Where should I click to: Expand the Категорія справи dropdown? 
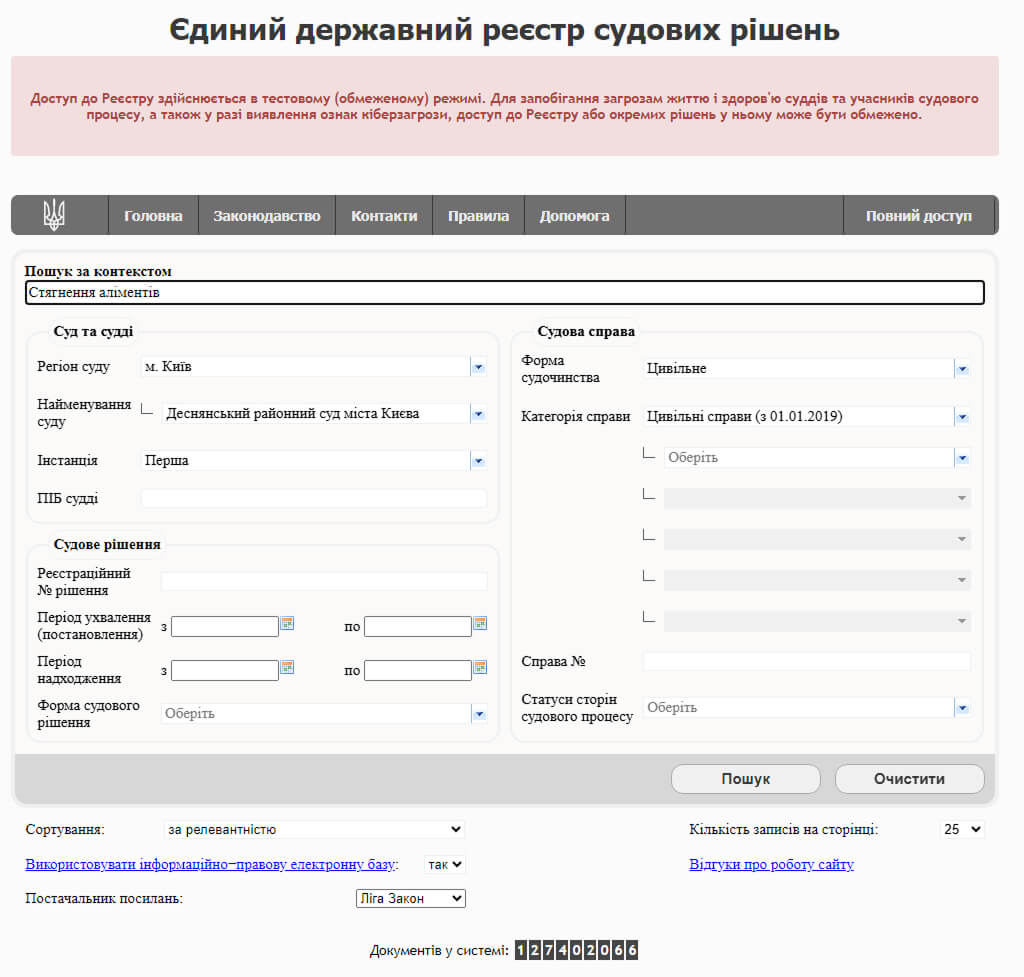(962, 417)
